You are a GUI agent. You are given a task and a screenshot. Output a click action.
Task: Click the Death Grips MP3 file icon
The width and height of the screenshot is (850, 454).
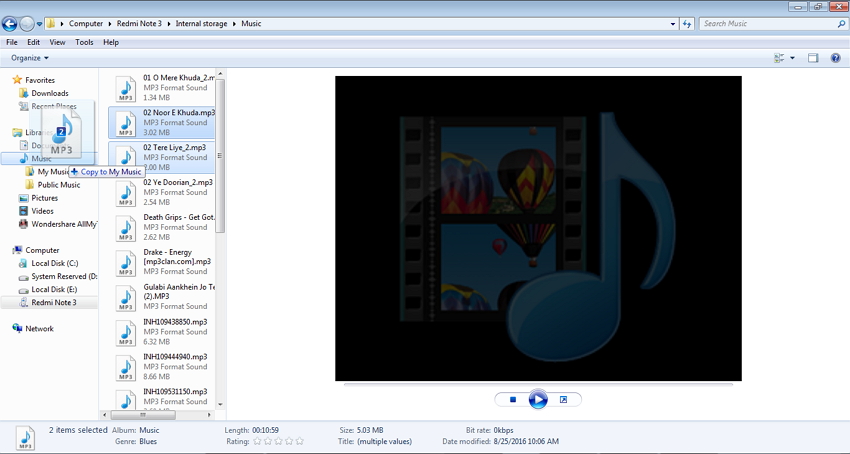click(x=126, y=228)
